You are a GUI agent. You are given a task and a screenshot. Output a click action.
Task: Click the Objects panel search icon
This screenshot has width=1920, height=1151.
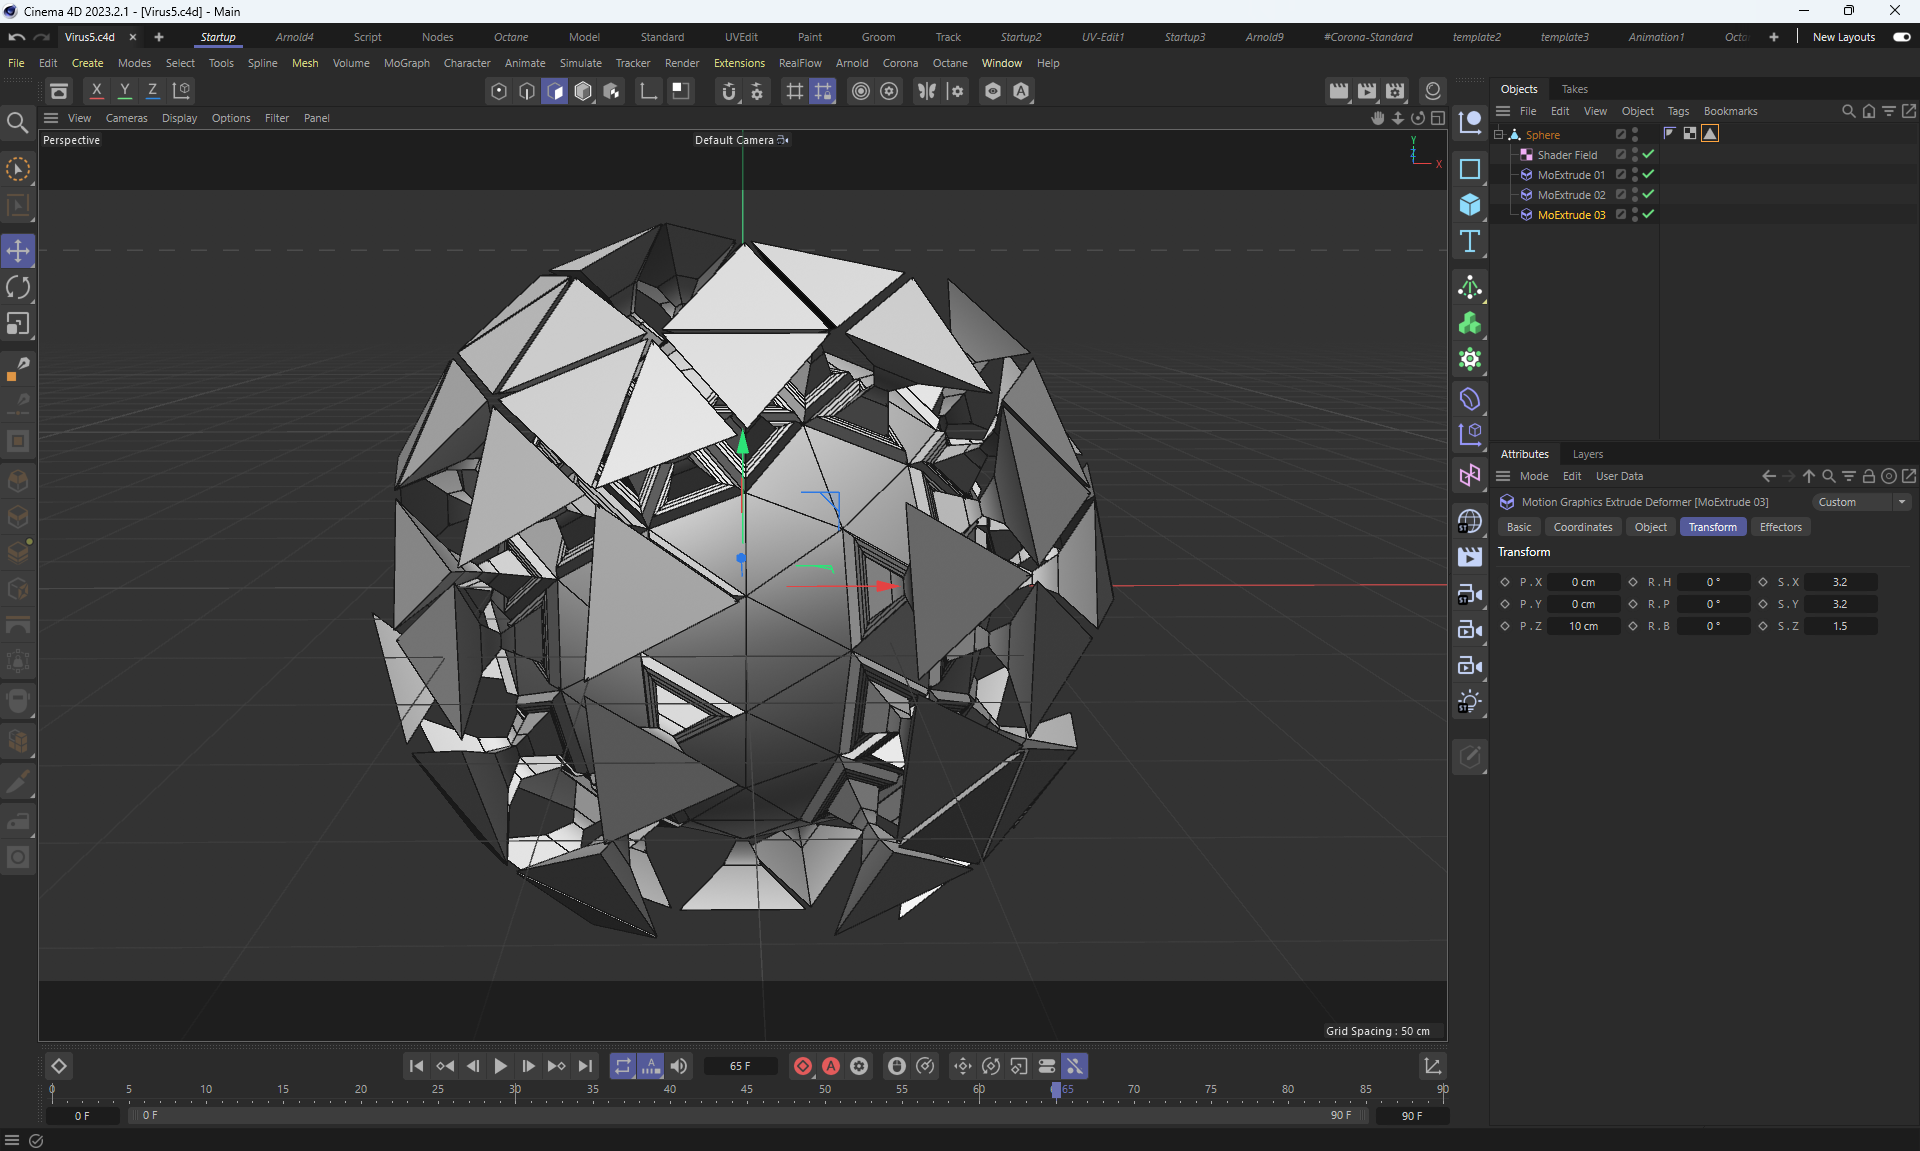tap(1848, 111)
